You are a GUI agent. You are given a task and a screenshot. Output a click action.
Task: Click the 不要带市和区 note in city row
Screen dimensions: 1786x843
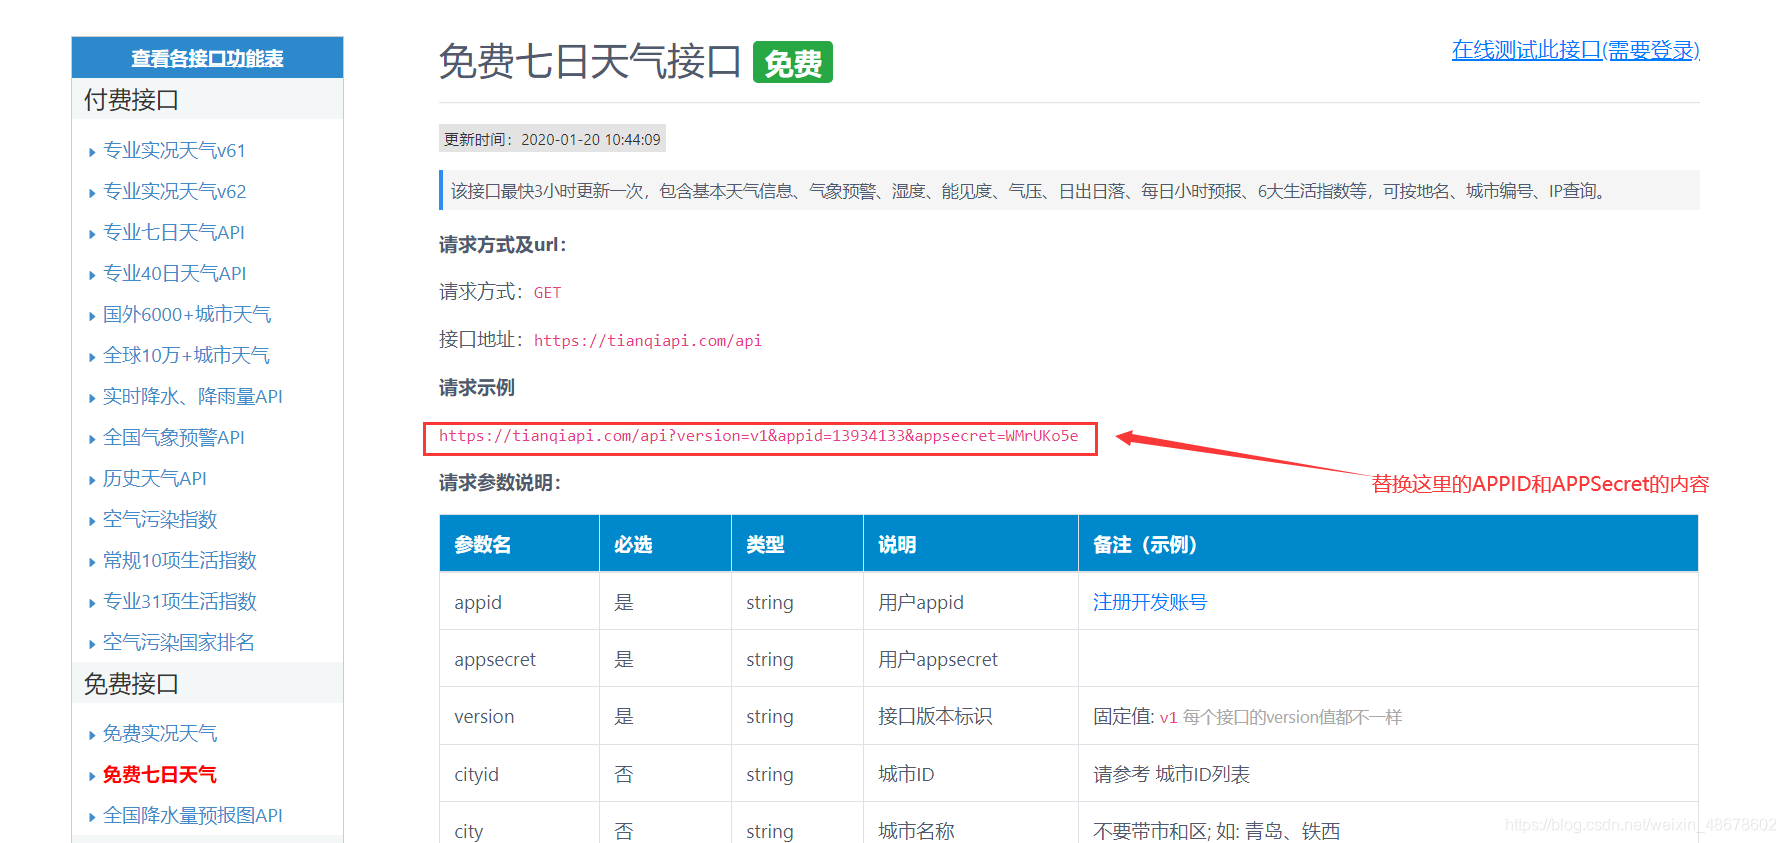[1216, 831]
